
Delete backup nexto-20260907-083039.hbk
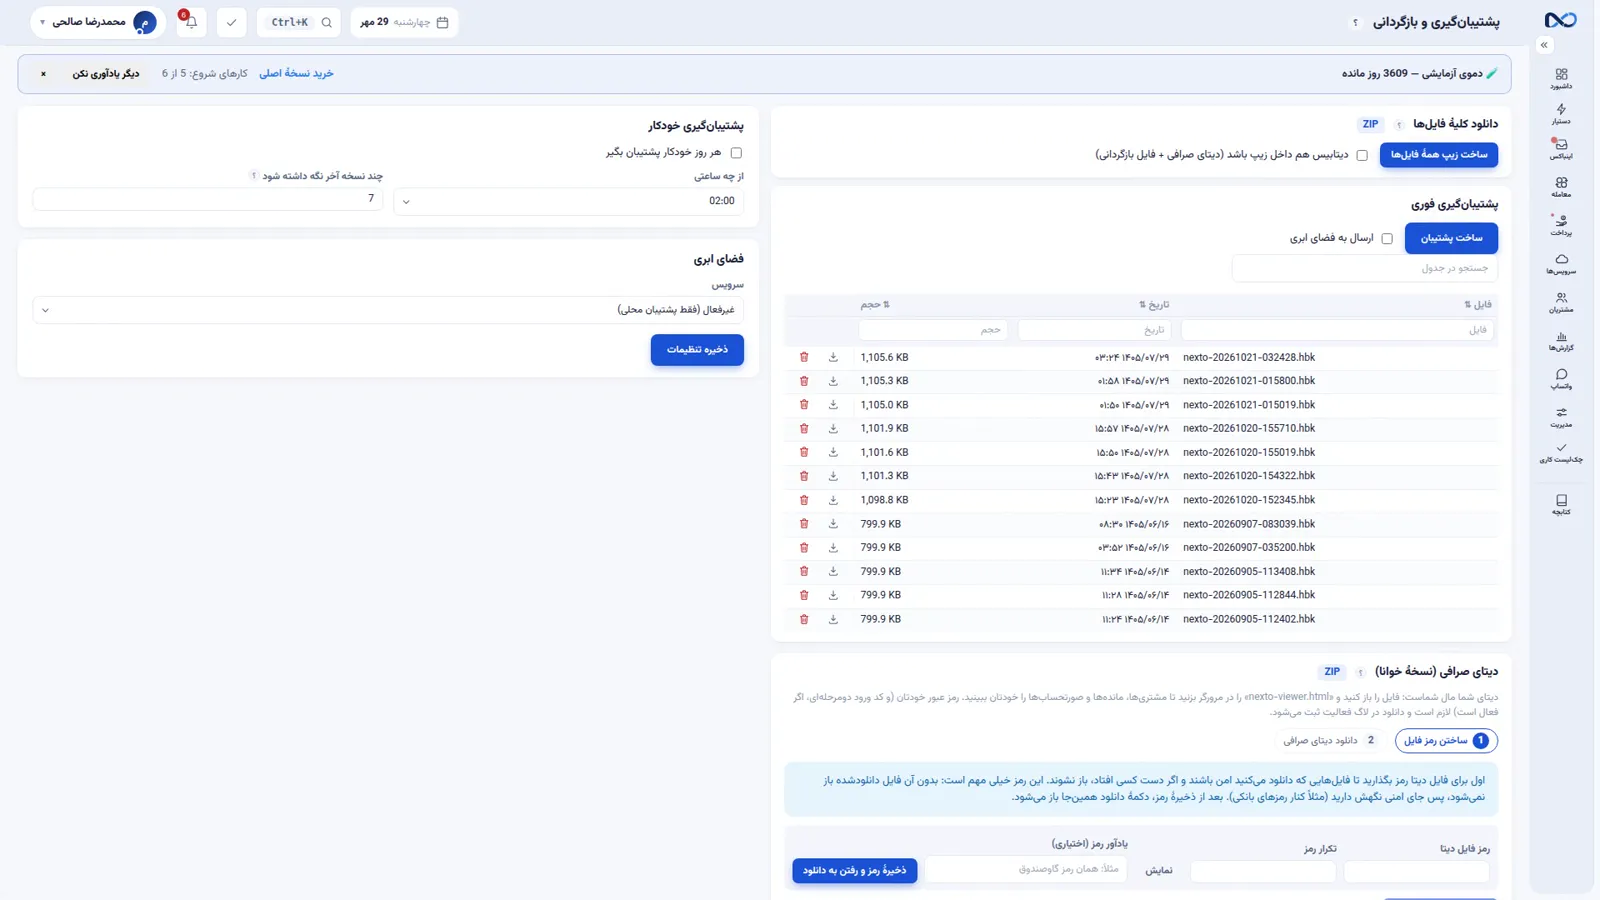804,524
